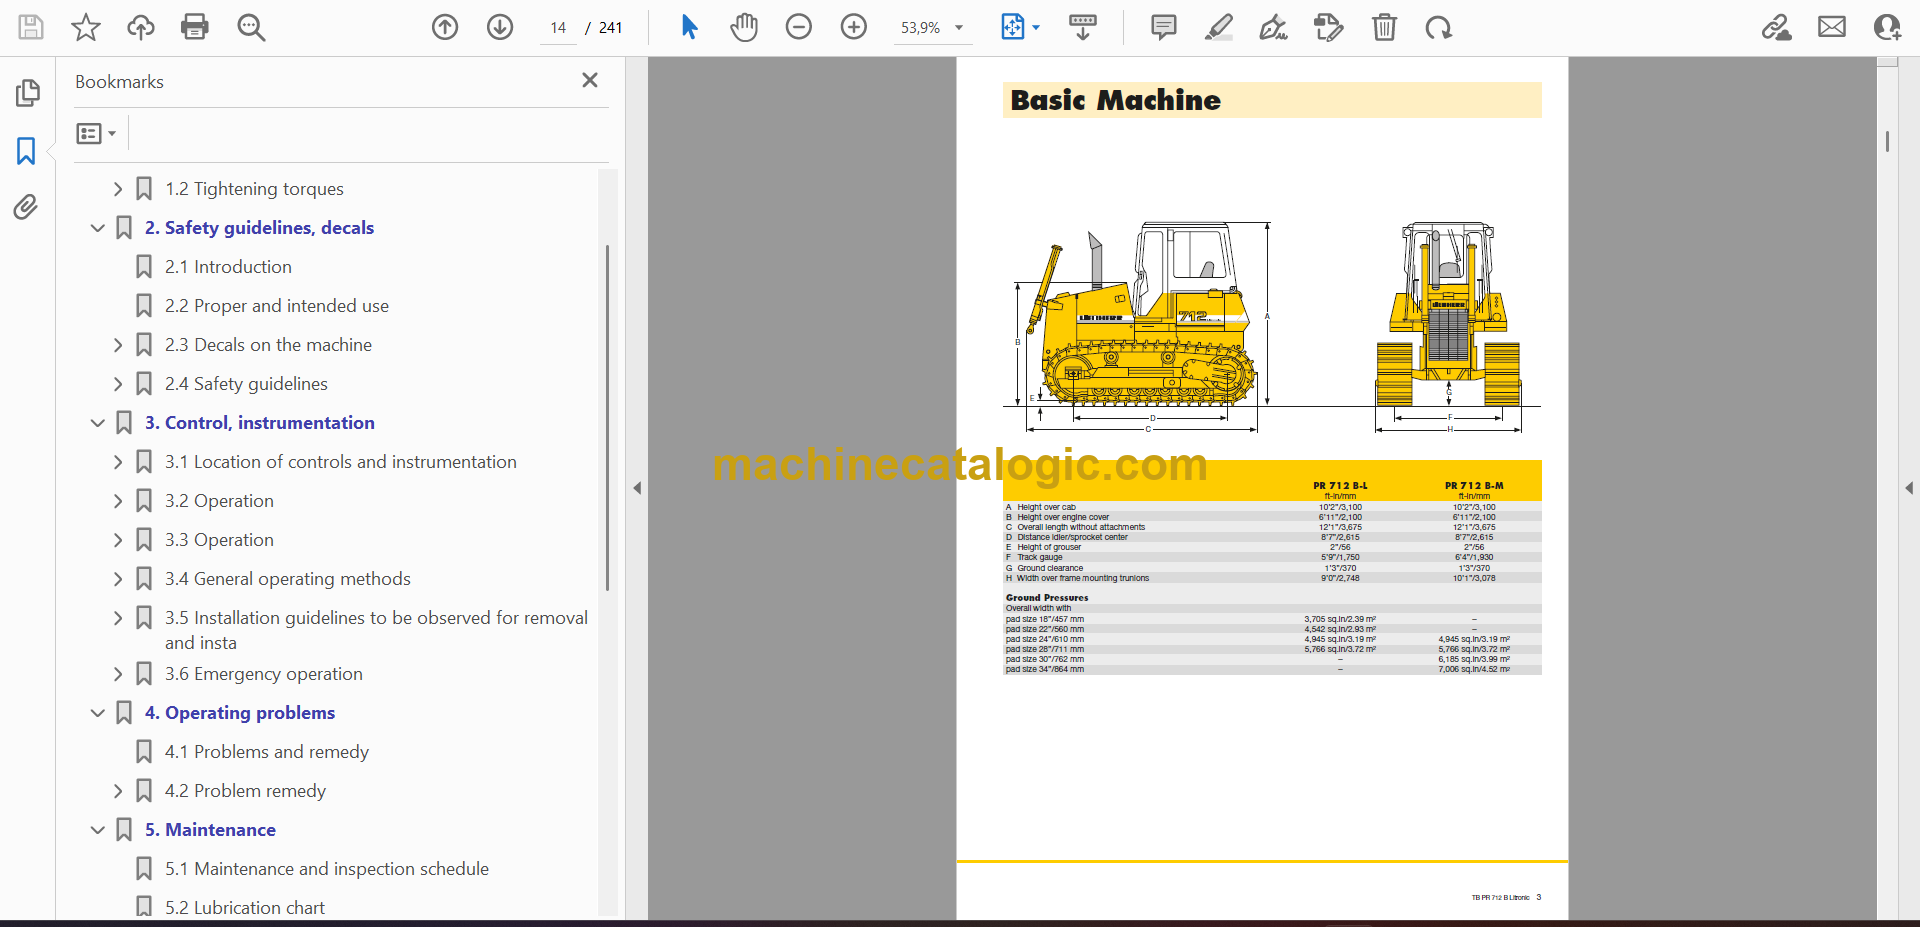Open page thumbnails panel icon

[x=27, y=93]
